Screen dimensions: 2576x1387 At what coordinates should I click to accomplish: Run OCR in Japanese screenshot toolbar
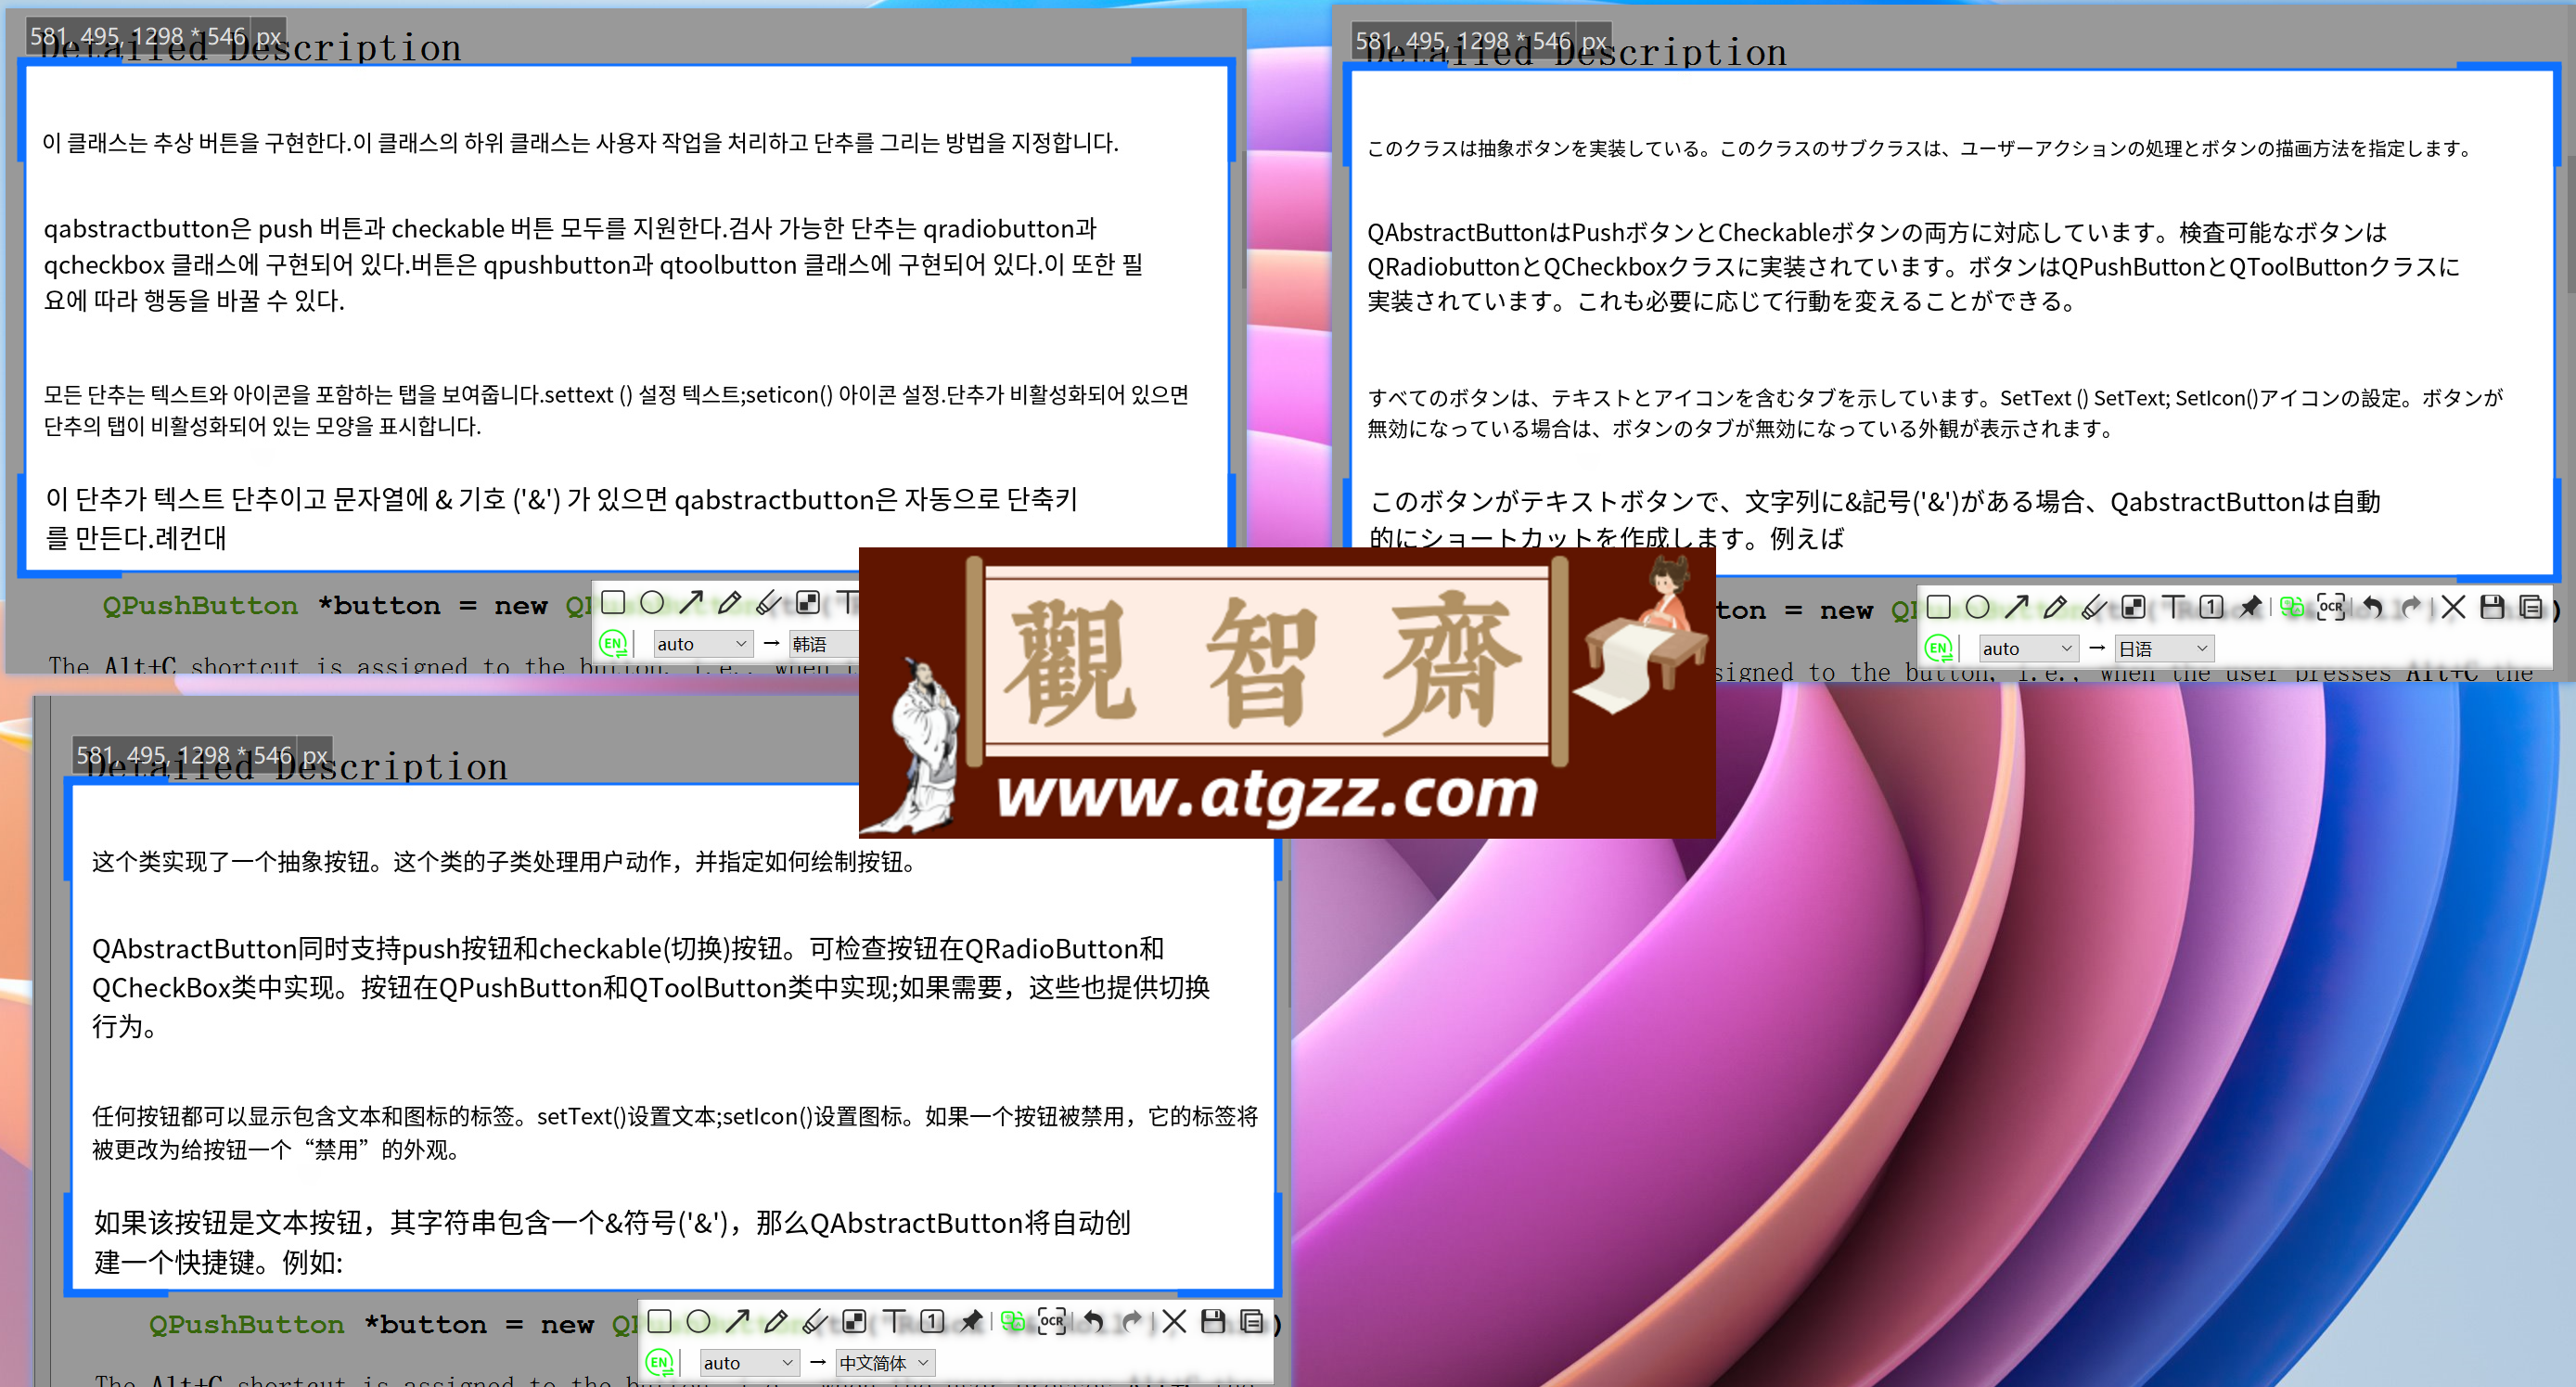2331,607
